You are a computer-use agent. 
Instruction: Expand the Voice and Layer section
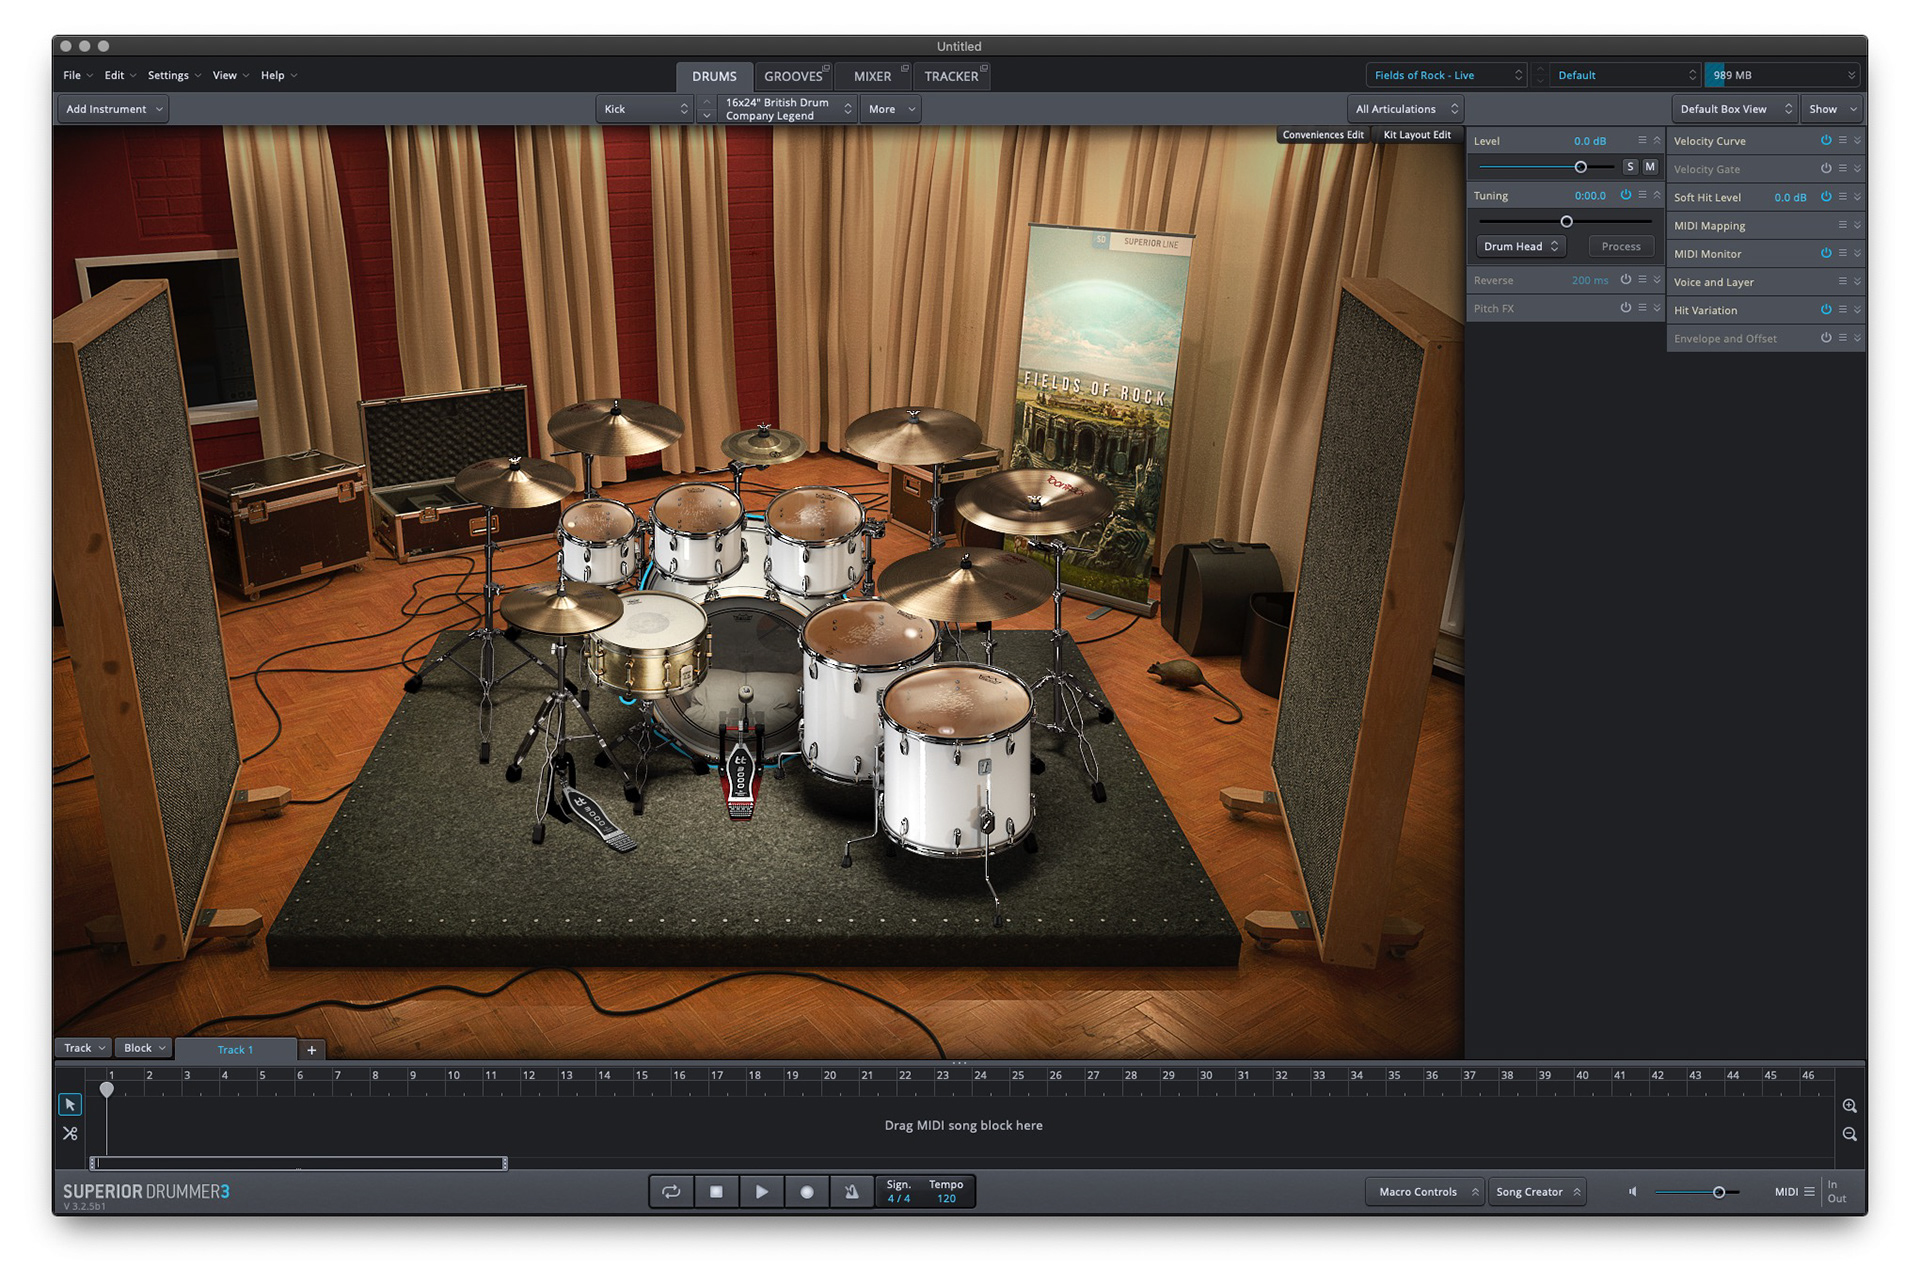pos(1857,282)
